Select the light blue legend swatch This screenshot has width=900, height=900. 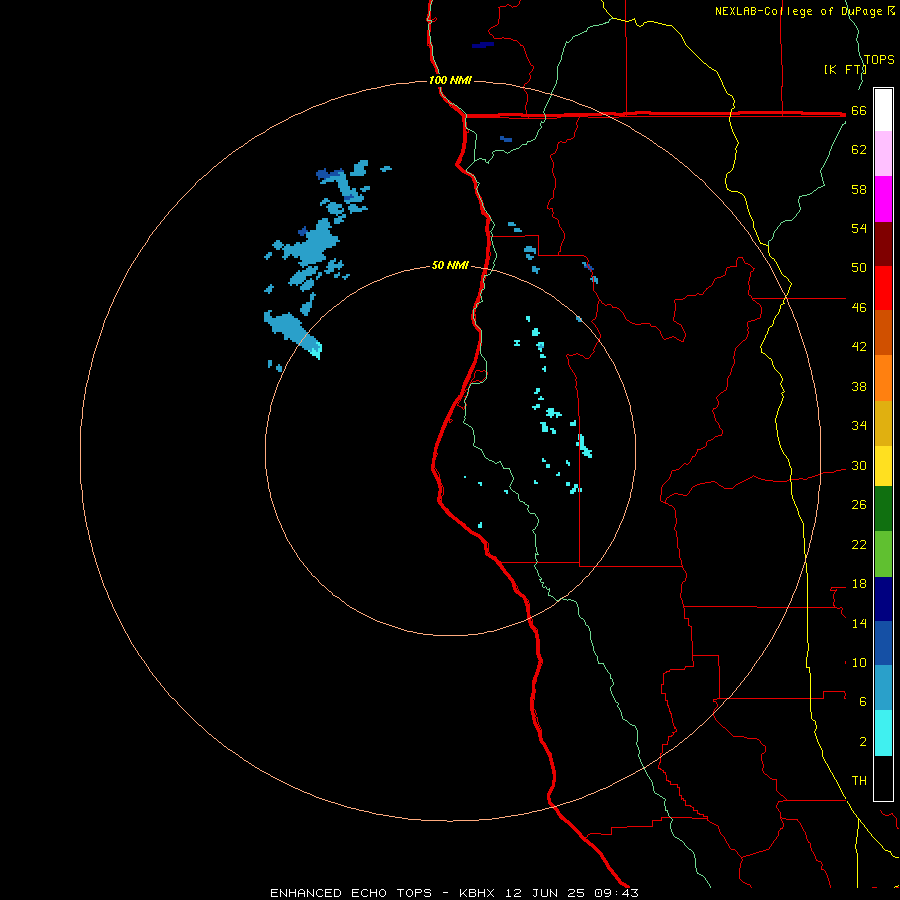[883, 687]
